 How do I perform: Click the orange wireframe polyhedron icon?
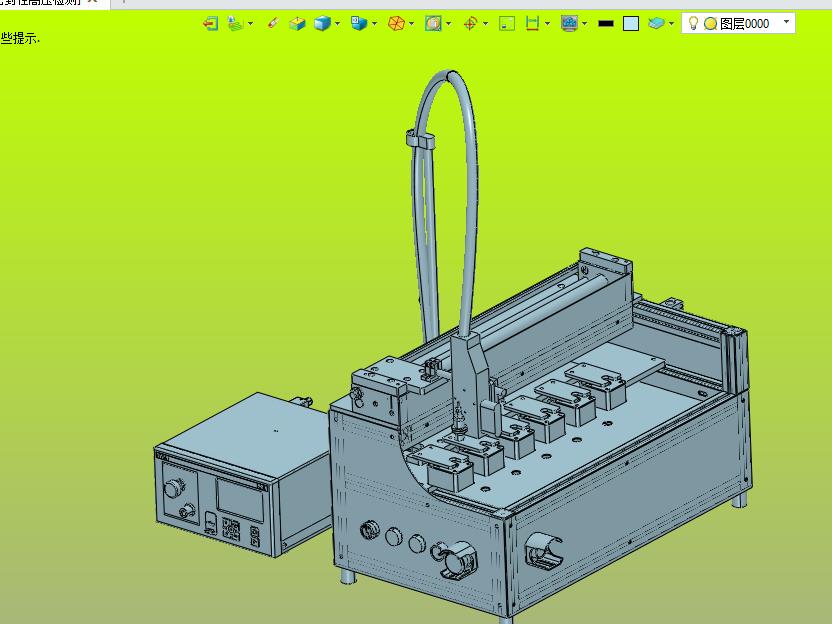click(396, 23)
